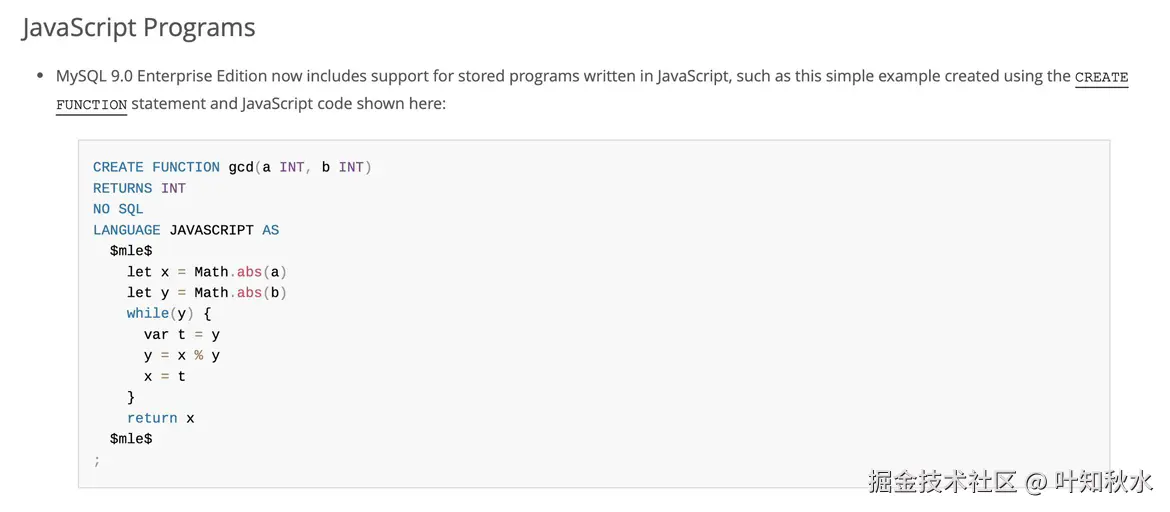Click the bullet point before MySQL 9.0
1170x512 pixels.
(40, 77)
